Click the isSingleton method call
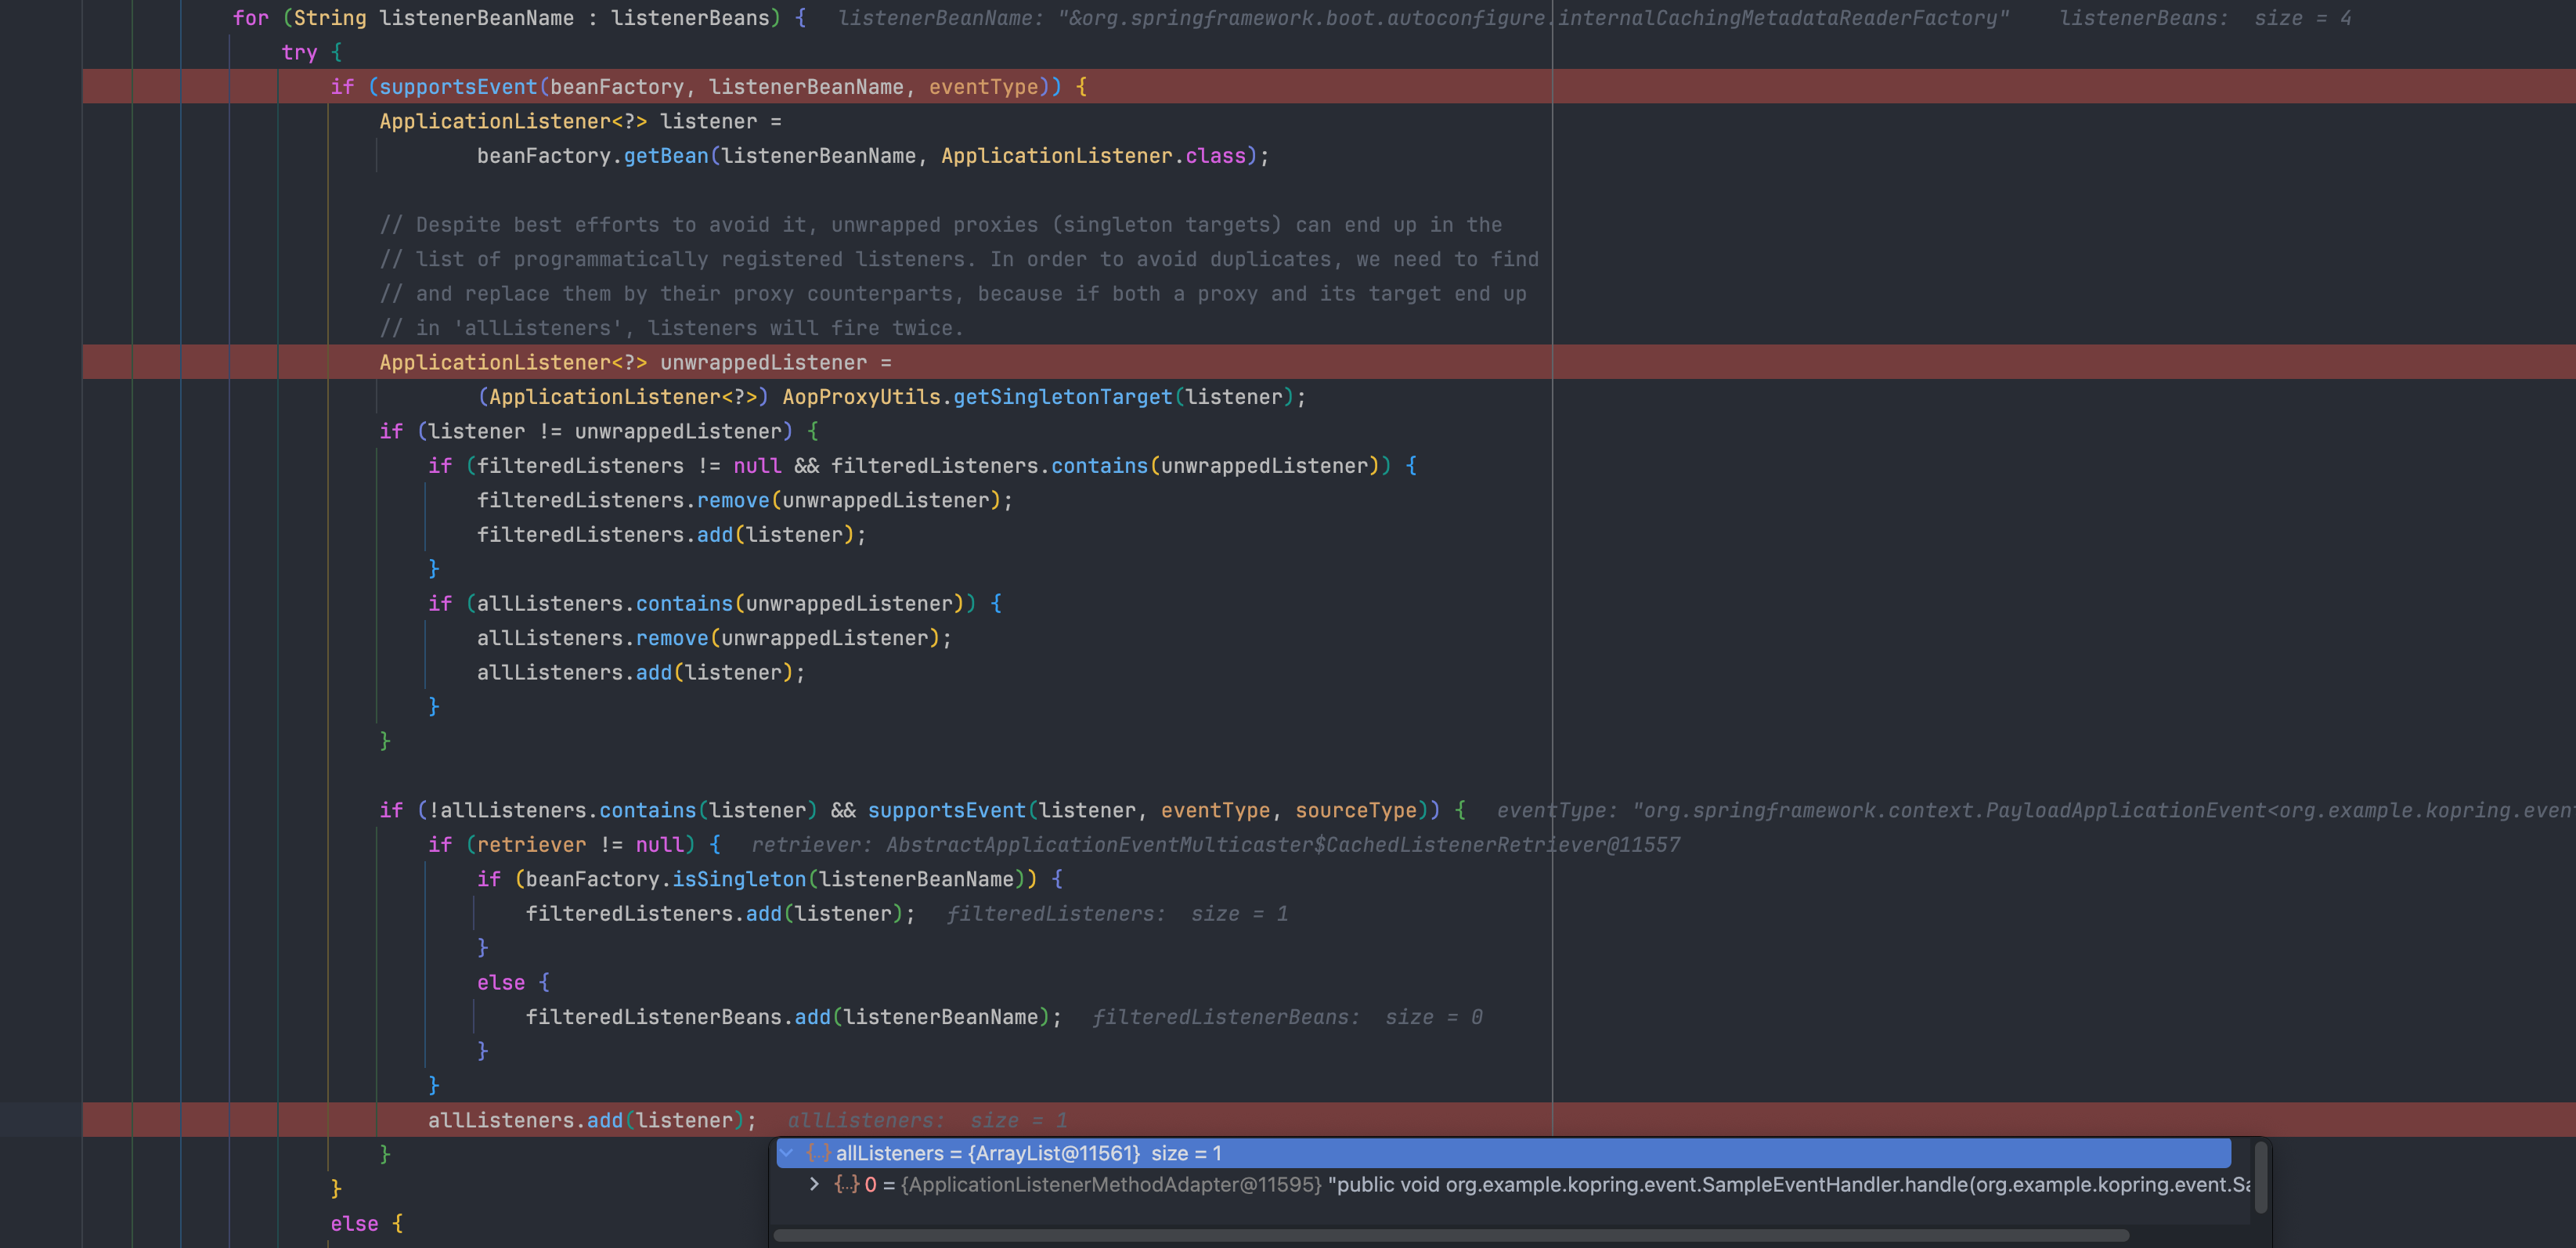Screen dimensions: 2576x1248 [x=738, y=879]
